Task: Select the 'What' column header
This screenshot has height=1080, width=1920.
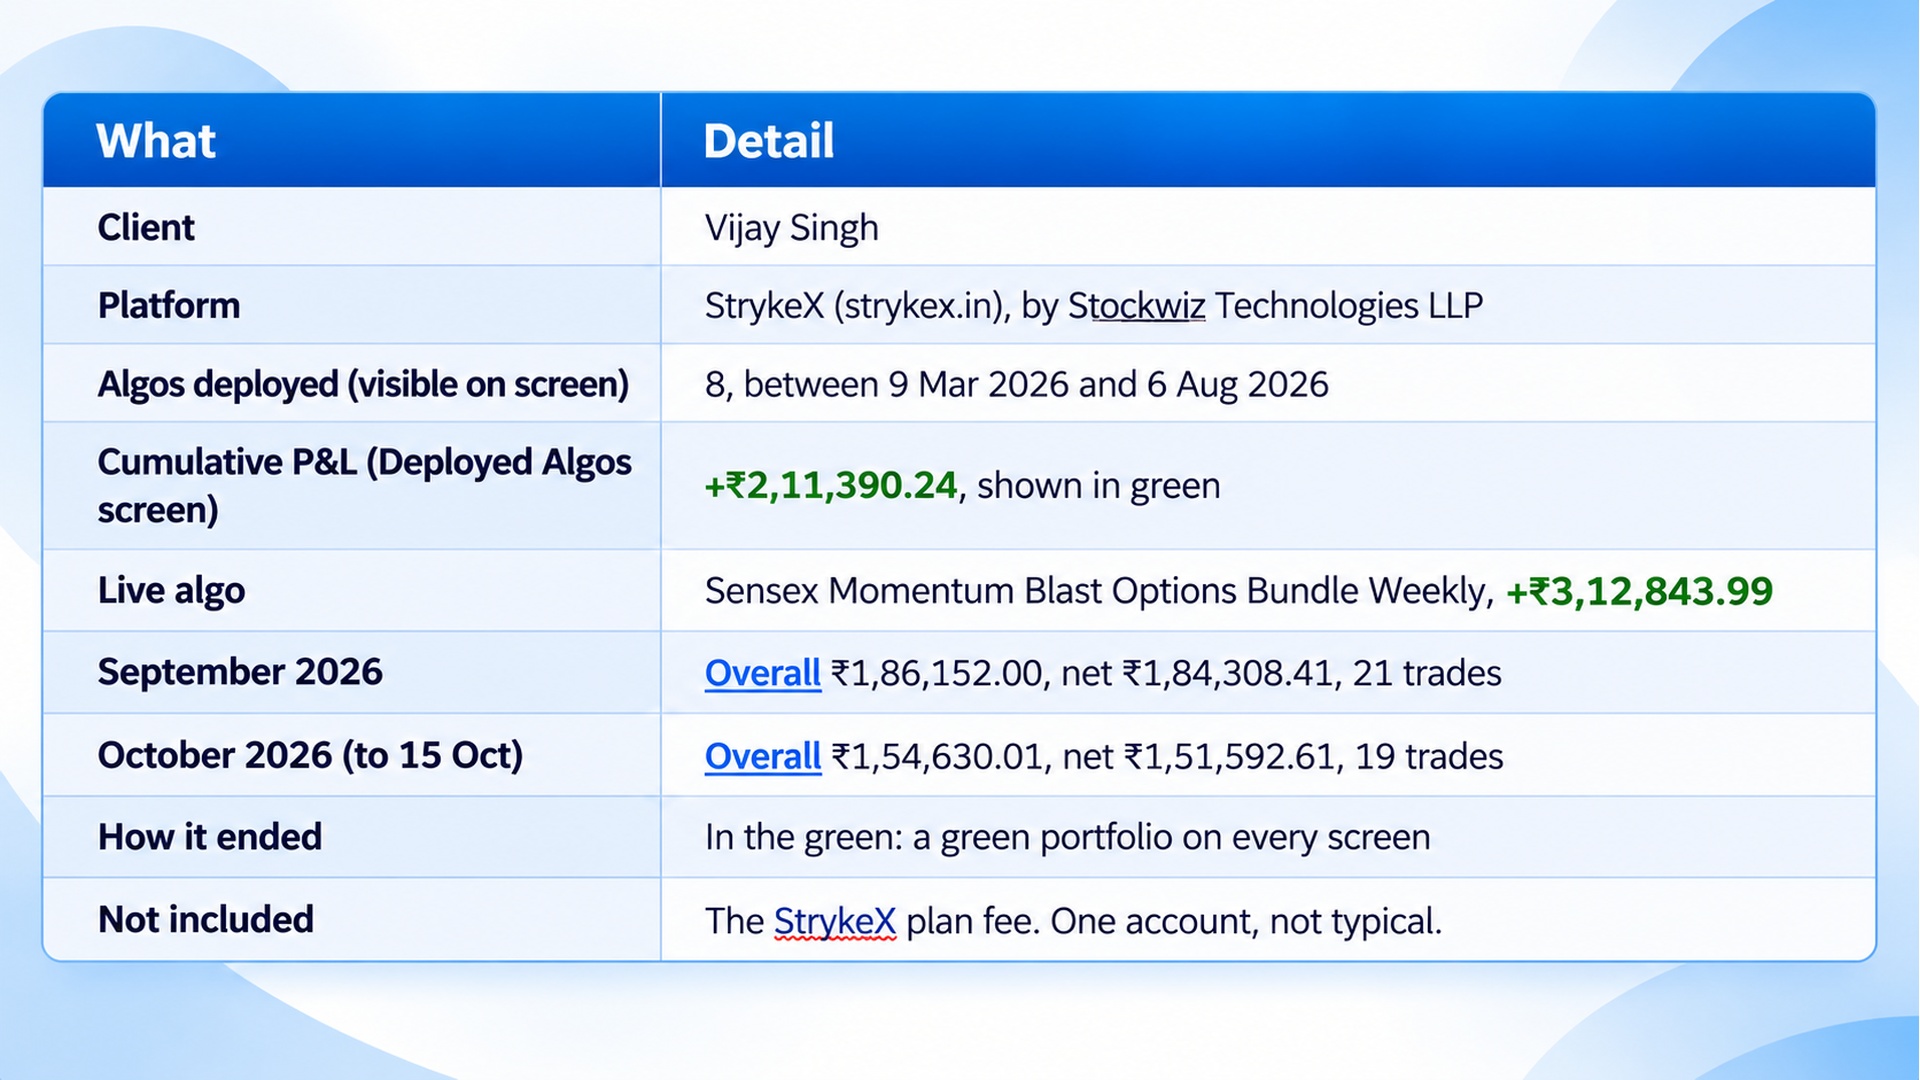Action: (156, 141)
